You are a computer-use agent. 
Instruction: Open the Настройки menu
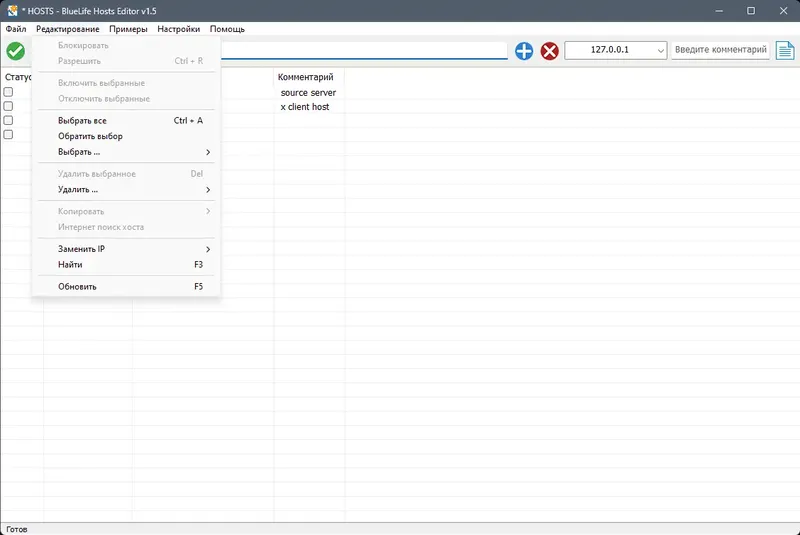pyautogui.click(x=179, y=29)
